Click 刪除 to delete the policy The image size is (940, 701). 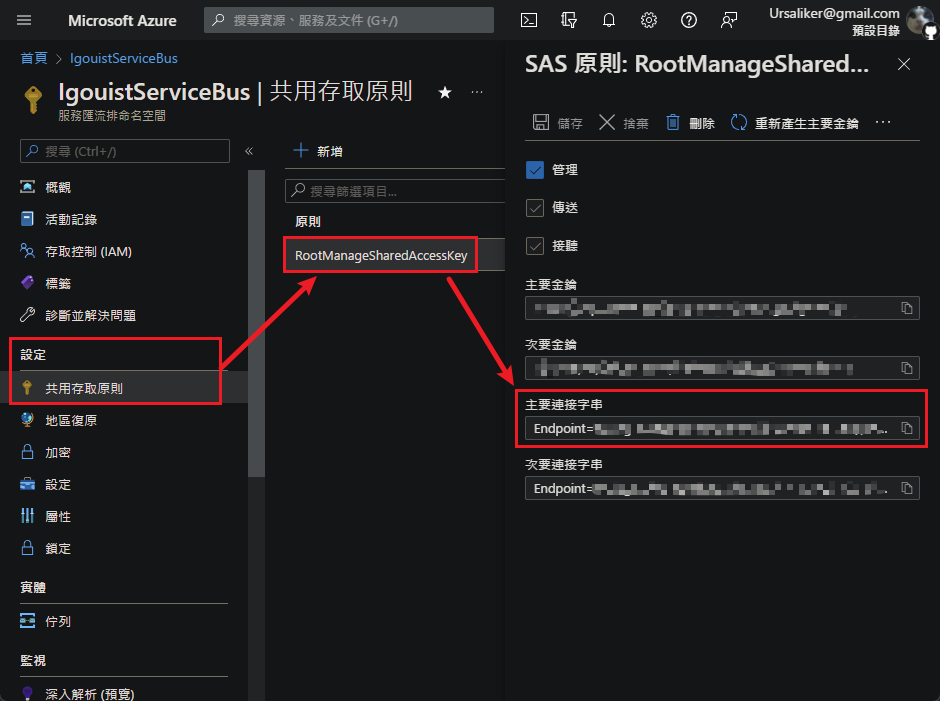click(690, 123)
